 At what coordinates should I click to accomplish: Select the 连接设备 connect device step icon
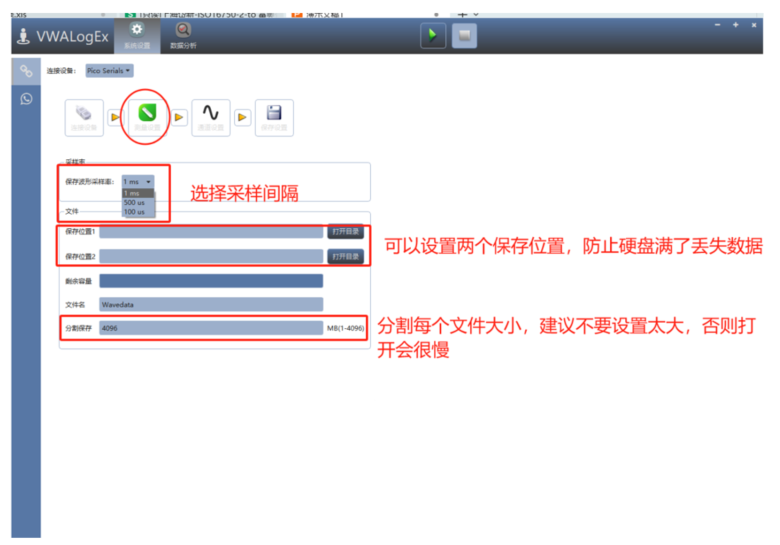coord(83,117)
